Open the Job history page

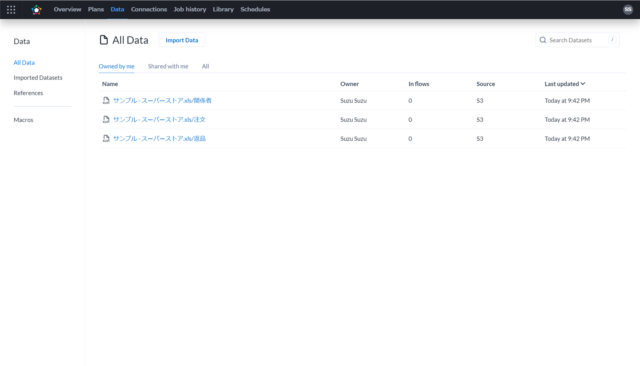[190, 9]
